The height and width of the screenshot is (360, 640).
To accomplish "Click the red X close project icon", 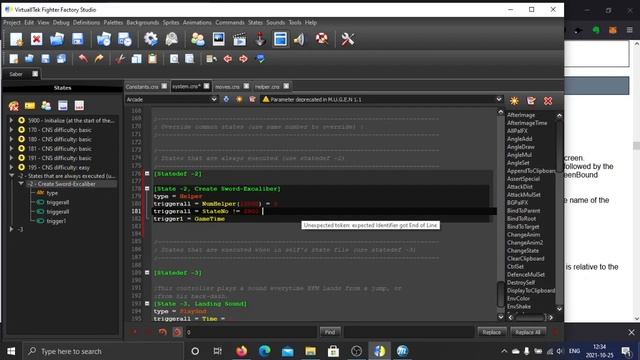I will click(x=36, y=39).
